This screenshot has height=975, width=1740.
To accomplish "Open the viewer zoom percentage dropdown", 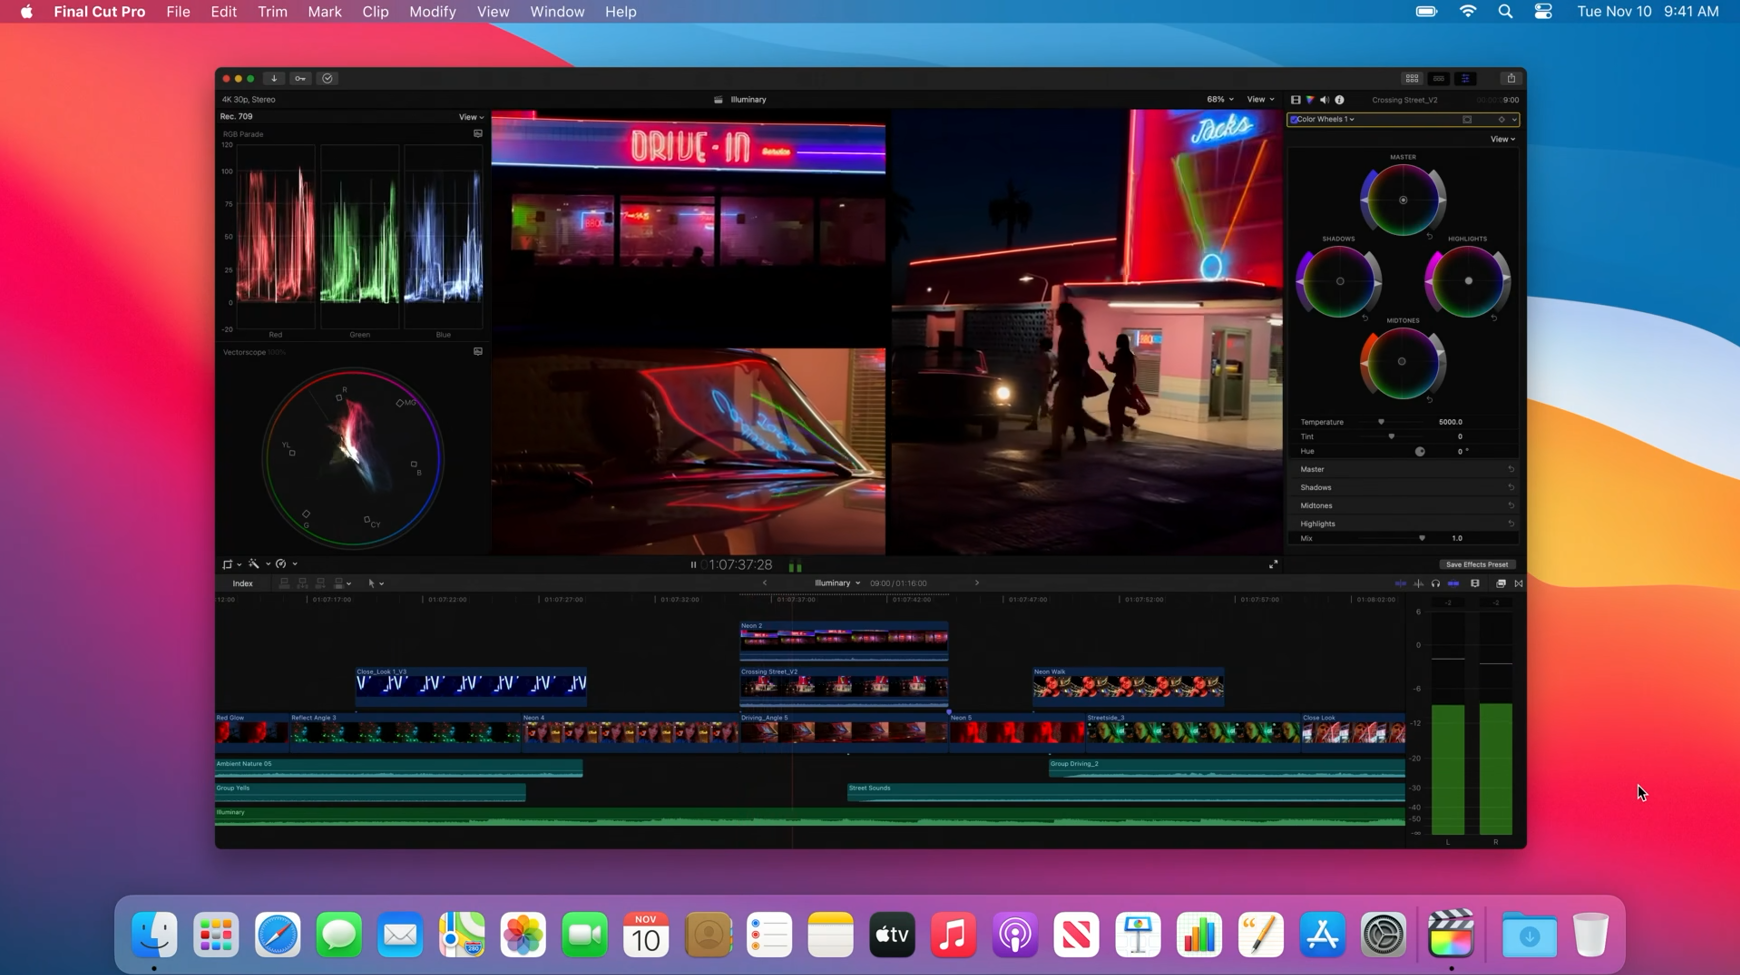I will tap(1220, 100).
